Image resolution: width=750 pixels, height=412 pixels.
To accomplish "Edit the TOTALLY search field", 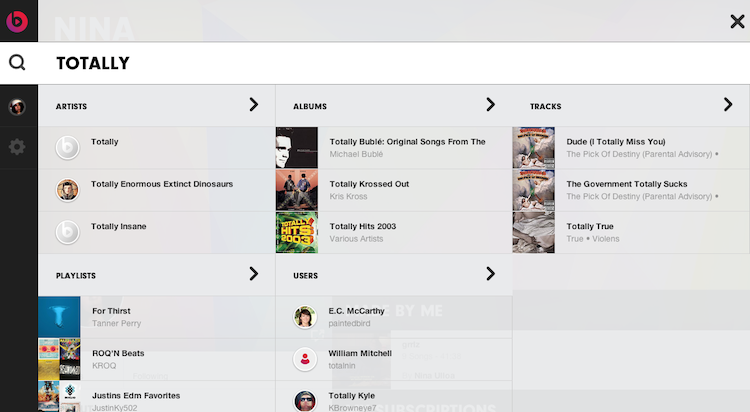I will click(x=393, y=63).
